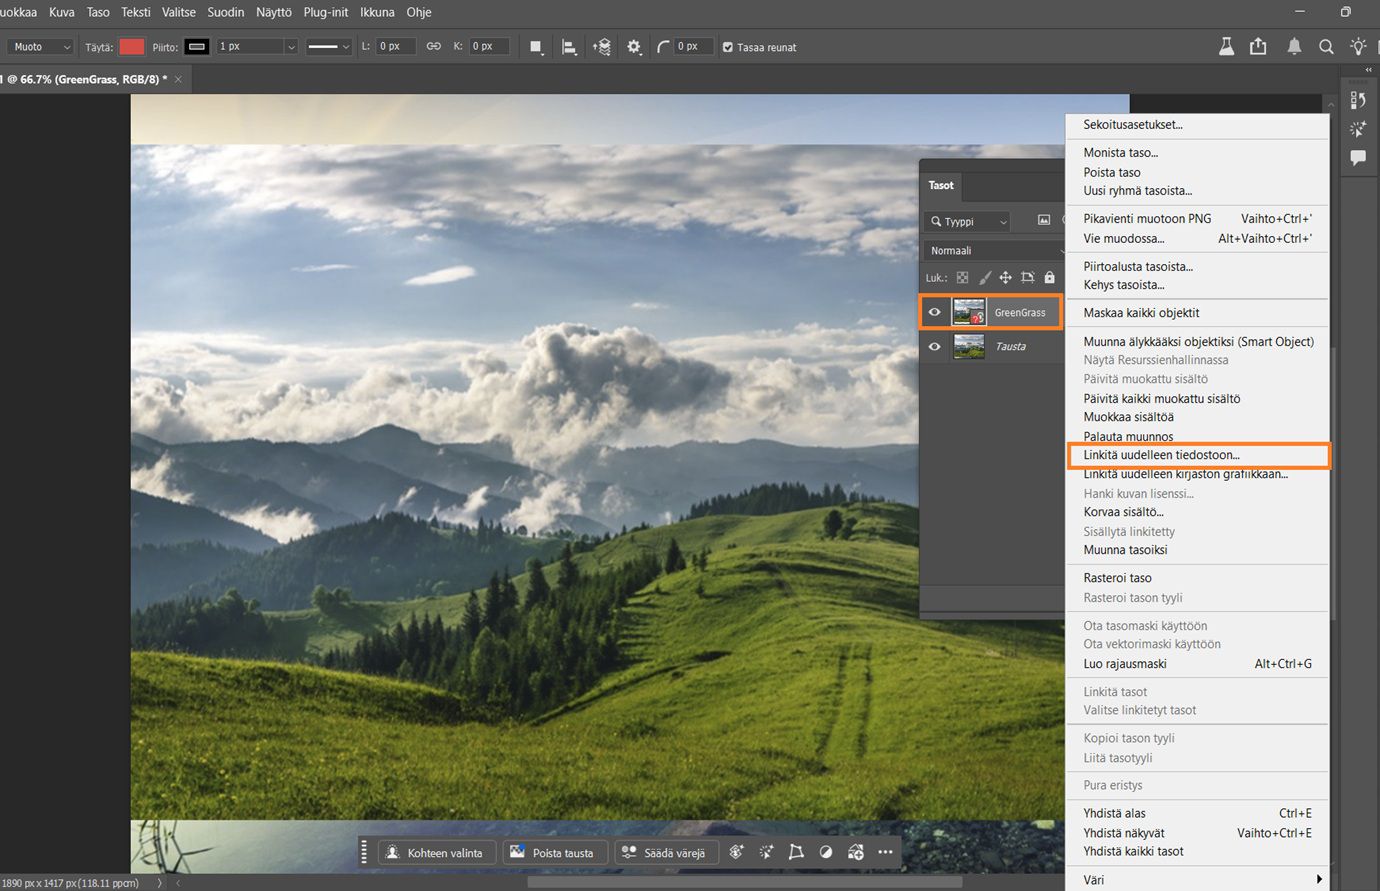1380x891 pixels.
Task: Choose Linkitä uudelleen tiedostoon from context menu
Action: (x=1161, y=455)
